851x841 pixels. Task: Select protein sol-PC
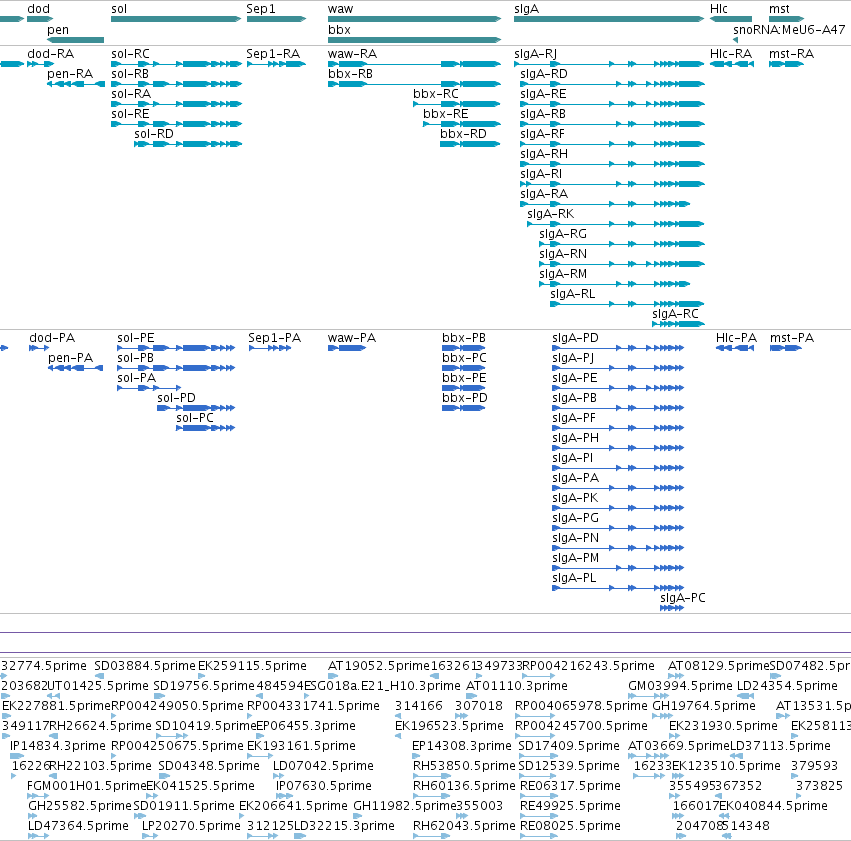pyautogui.click(x=195, y=418)
